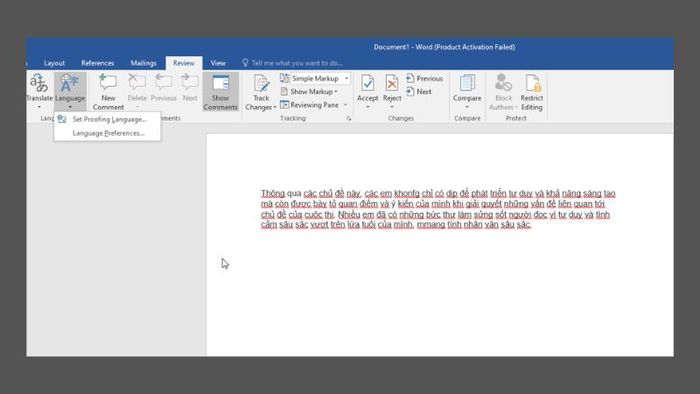Expand the Translate dropdown arrow
This screenshot has width=700, height=394.
pos(39,107)
